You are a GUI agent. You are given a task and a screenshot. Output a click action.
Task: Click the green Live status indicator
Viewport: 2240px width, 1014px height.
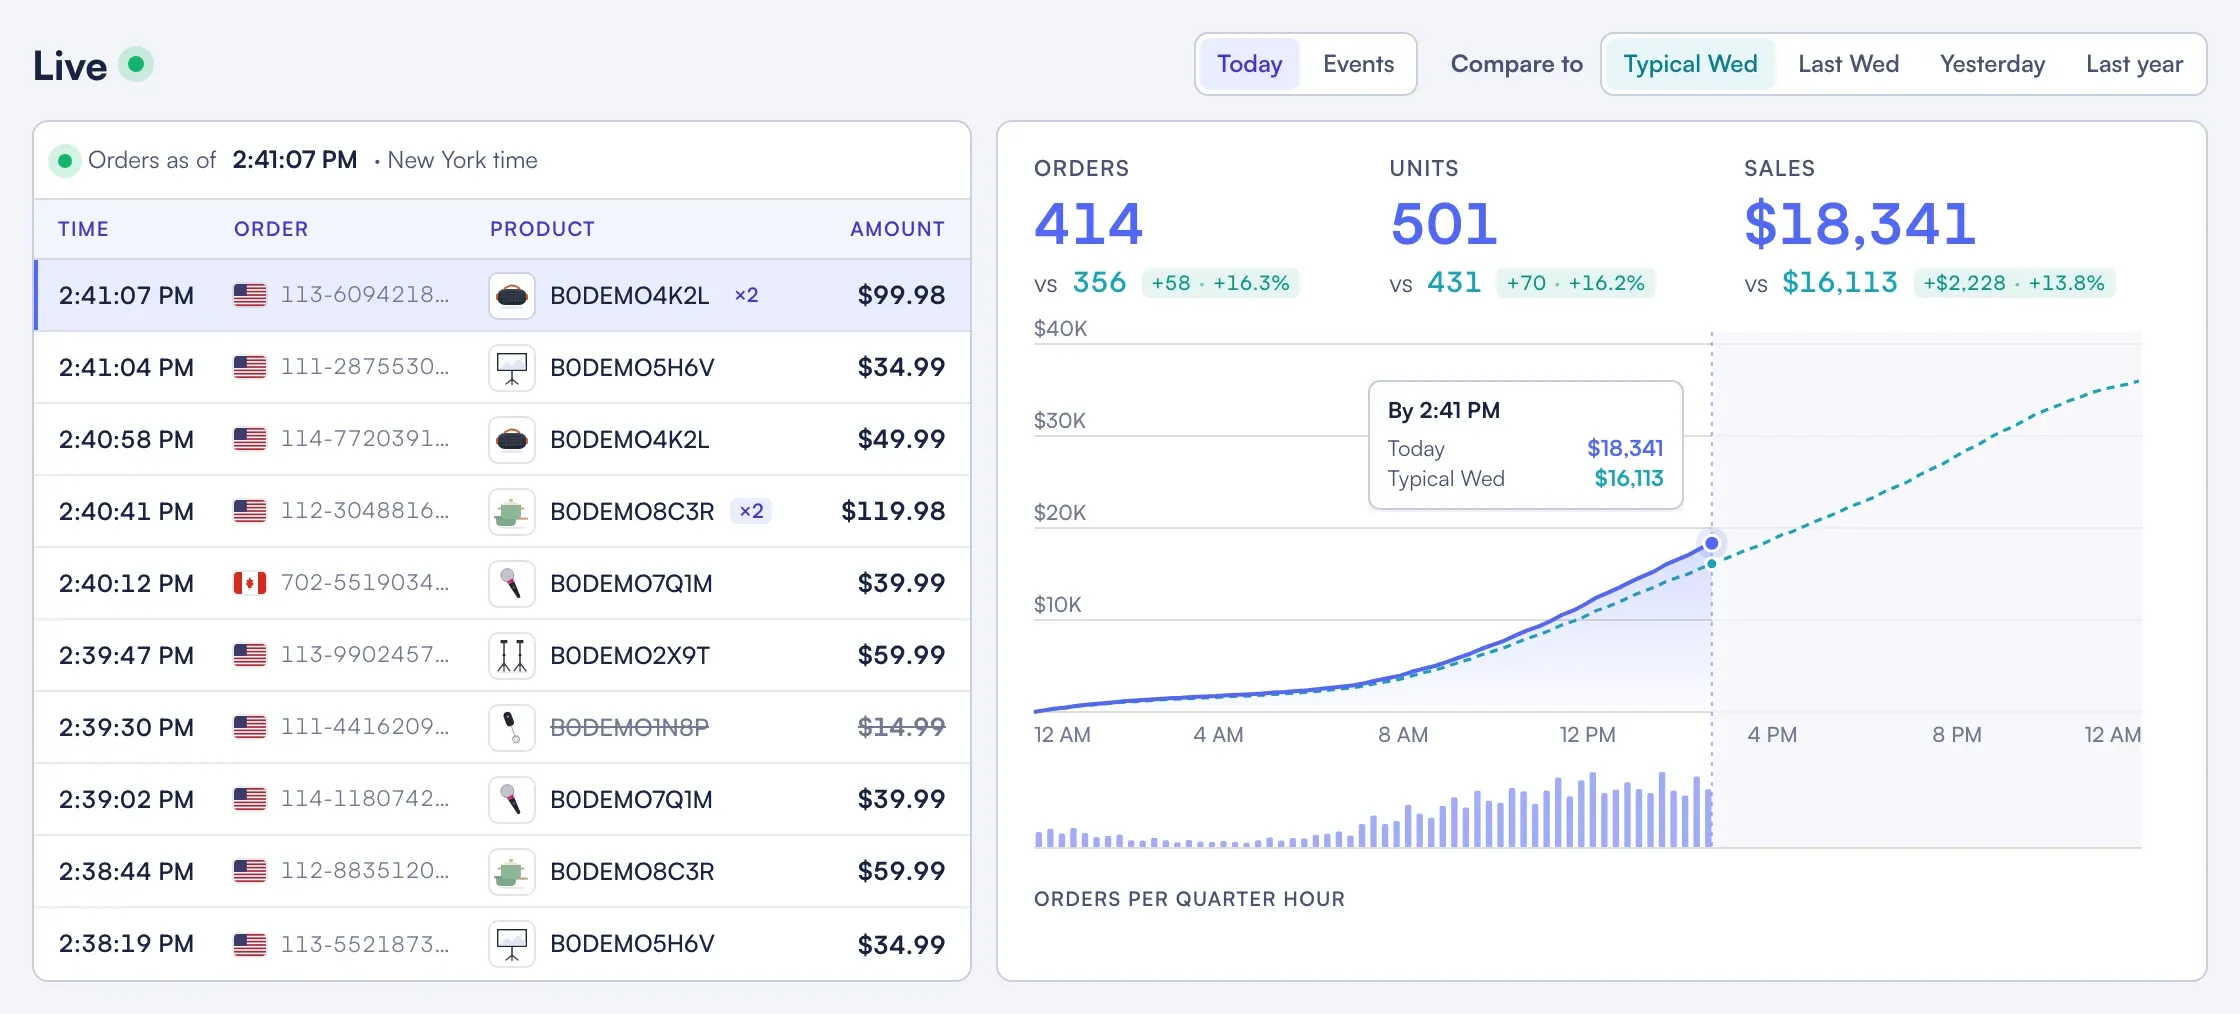(x=136, y=65)
